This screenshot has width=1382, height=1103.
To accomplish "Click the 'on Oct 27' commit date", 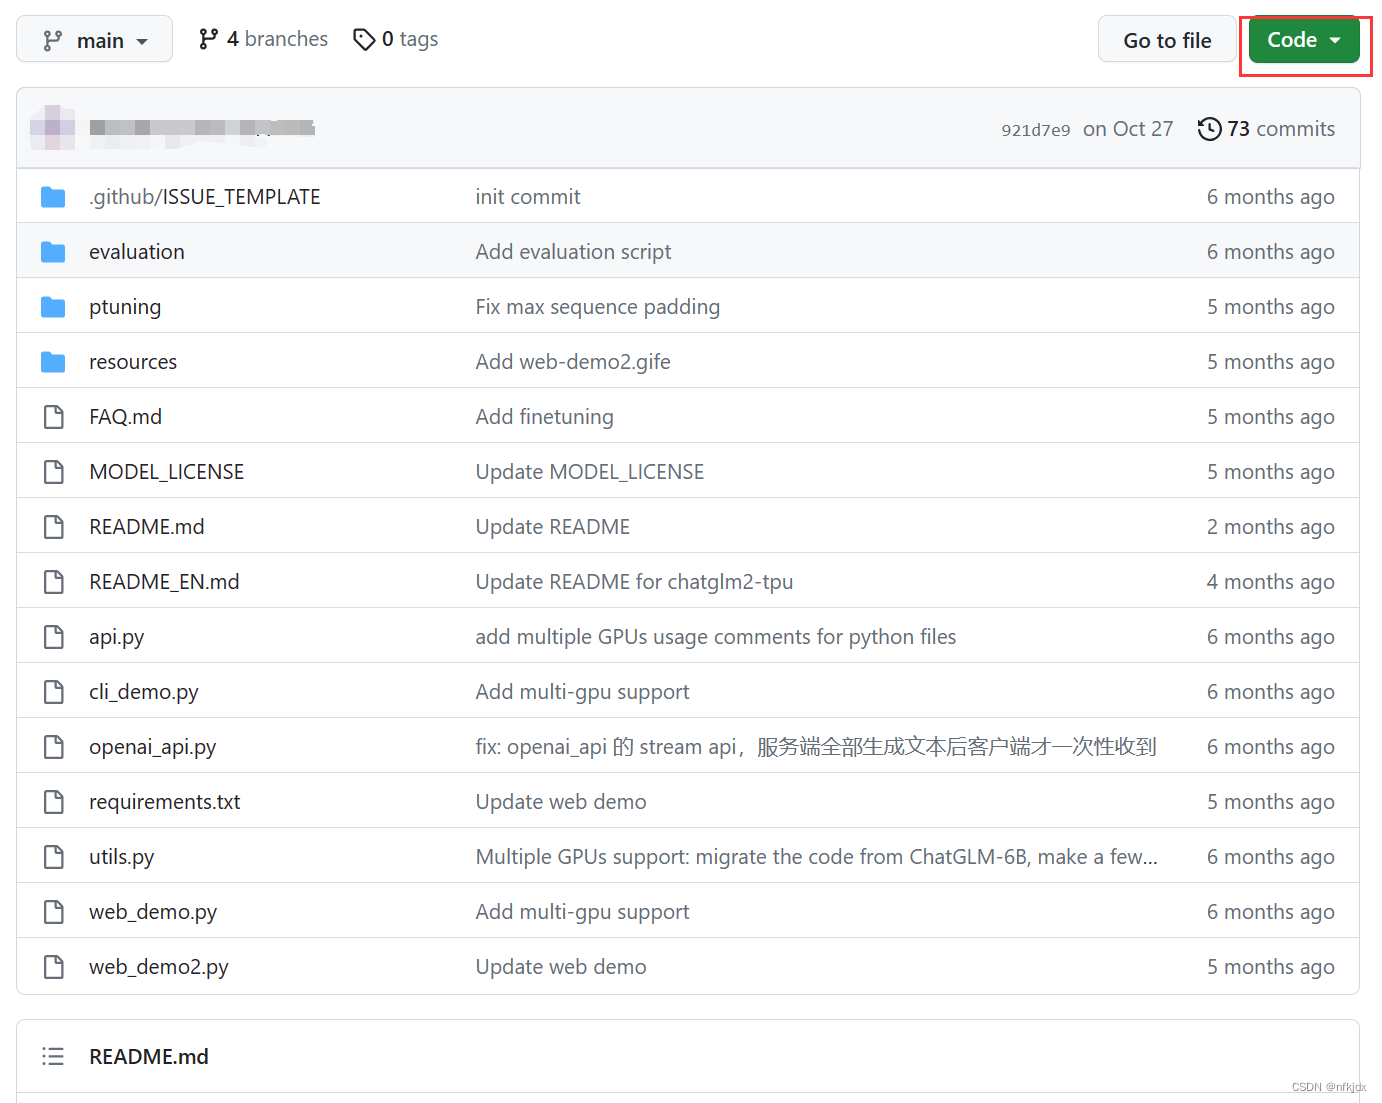I will pos(1128,129).
